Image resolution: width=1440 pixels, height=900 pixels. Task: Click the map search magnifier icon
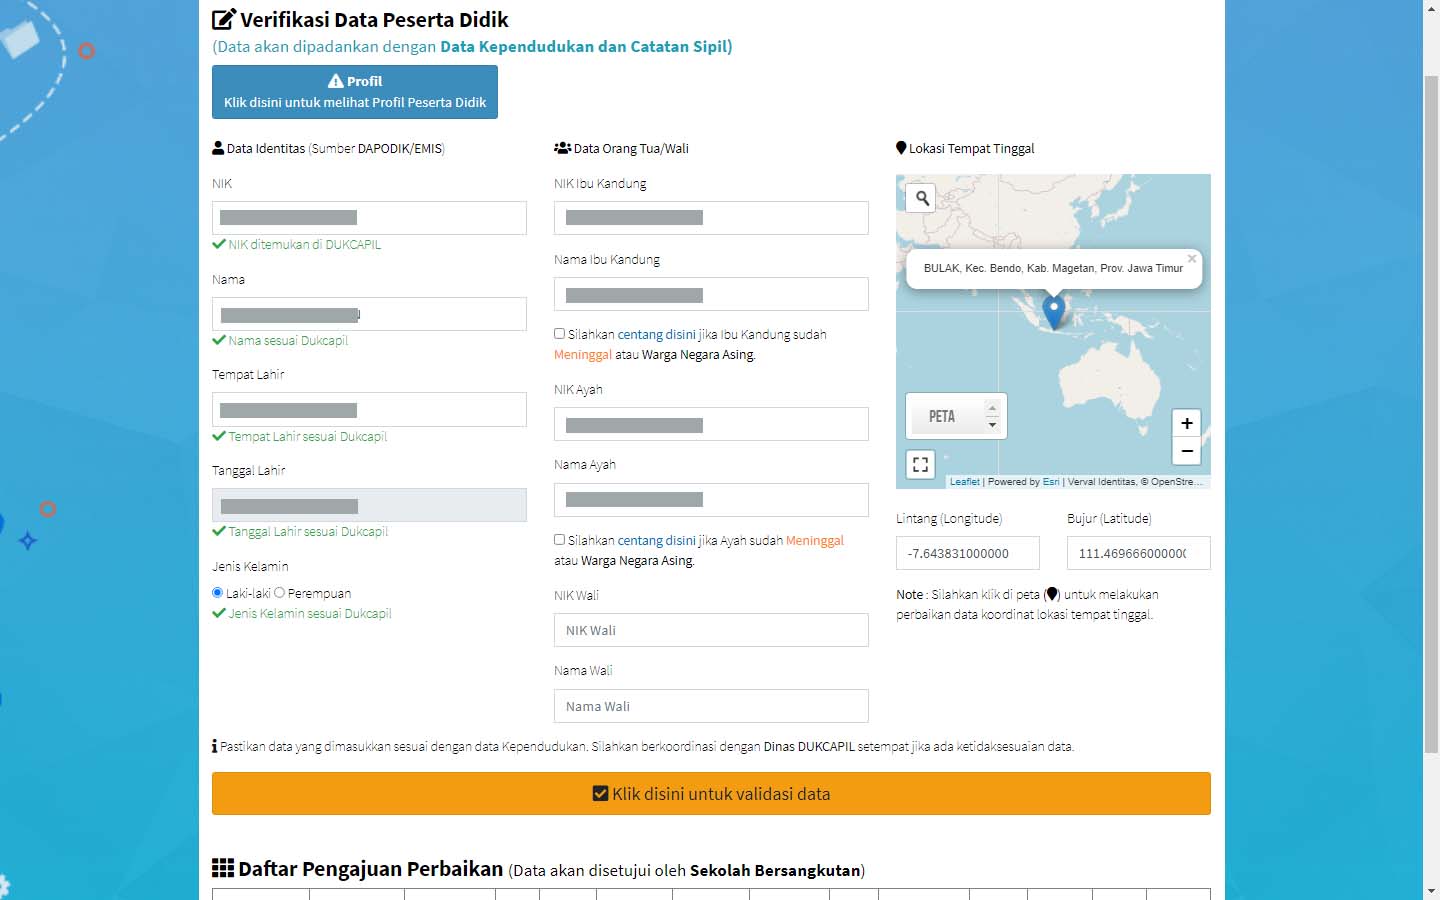(922, 198)
